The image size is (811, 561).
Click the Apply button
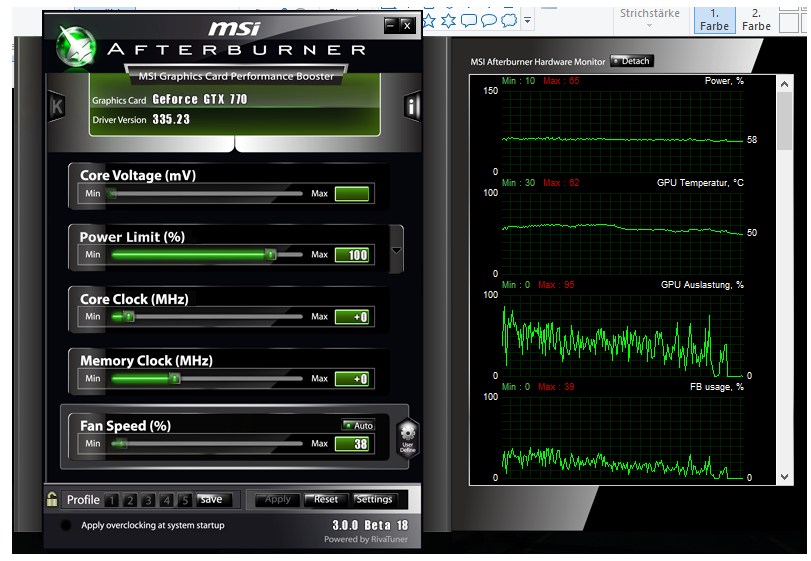click(x=277, y=499)
